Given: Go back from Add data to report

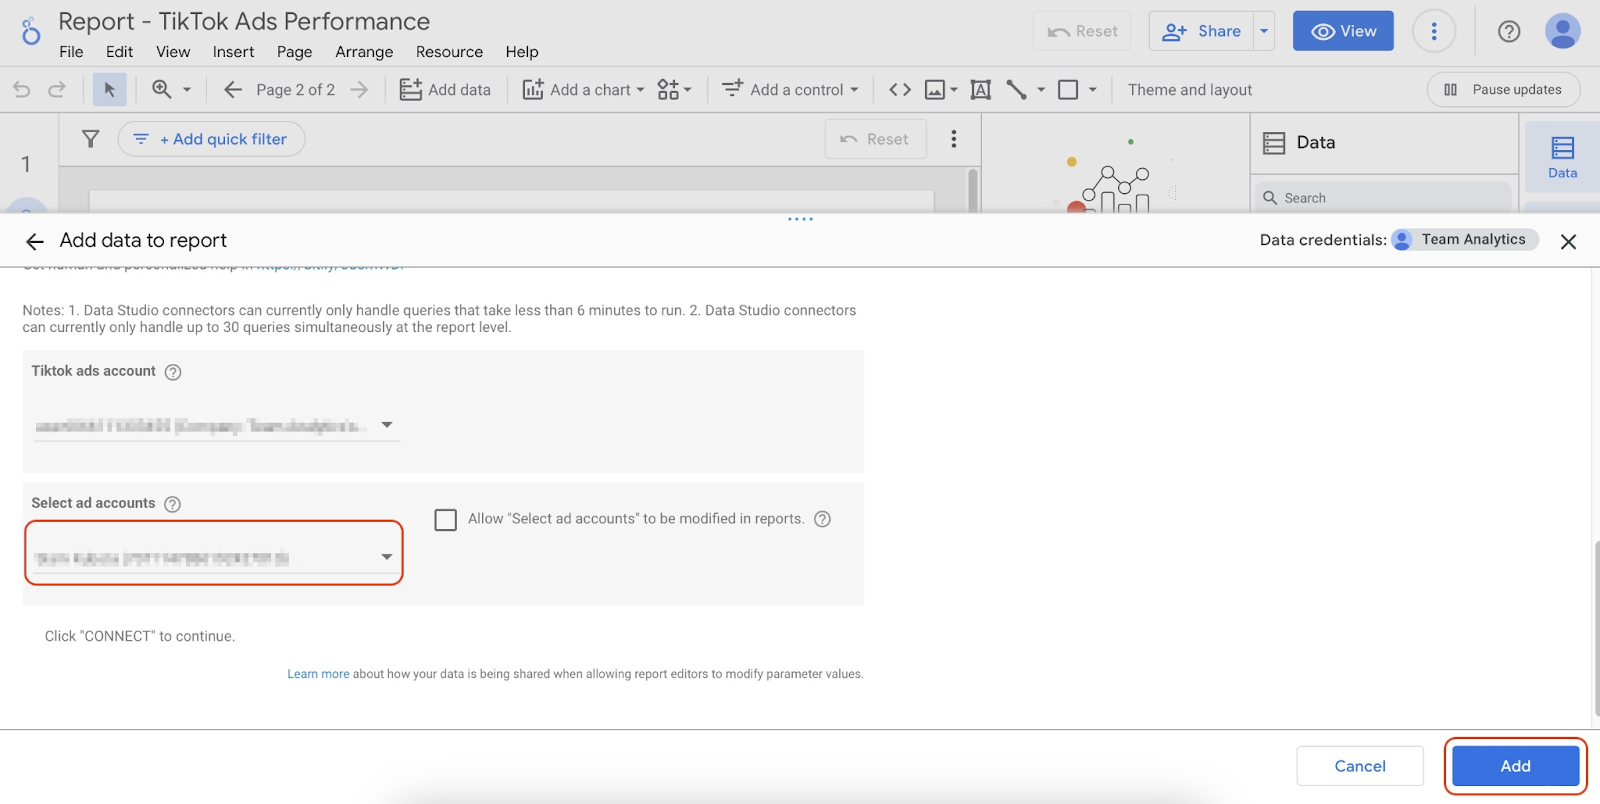Looking at the screenshot, I should pyautogui.click(x=35, y=241).
